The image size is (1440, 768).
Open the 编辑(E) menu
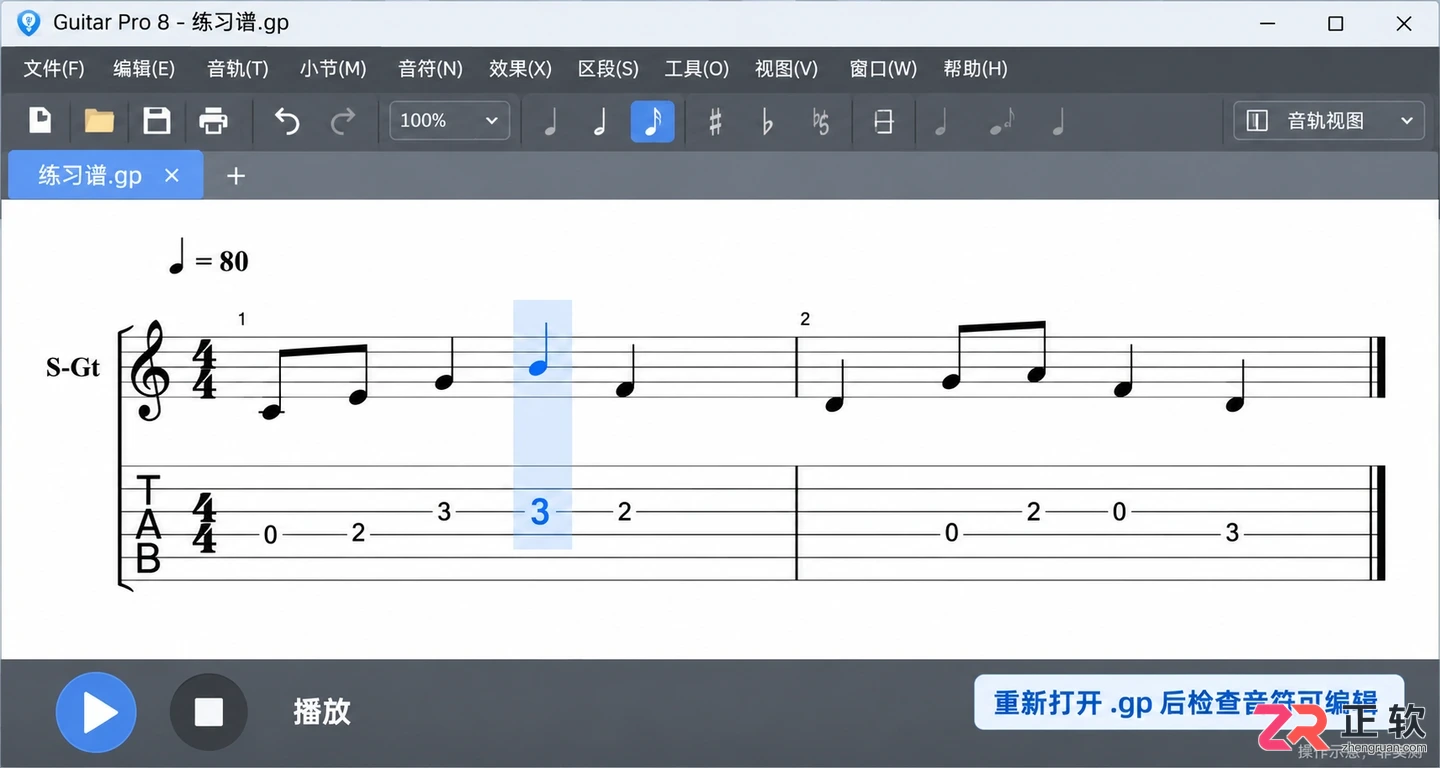(144, 69)
